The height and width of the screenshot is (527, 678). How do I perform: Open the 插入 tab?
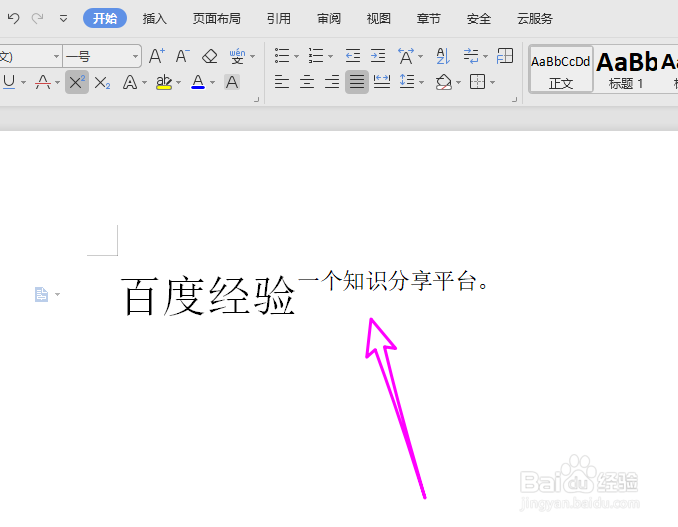pos(154,19)
